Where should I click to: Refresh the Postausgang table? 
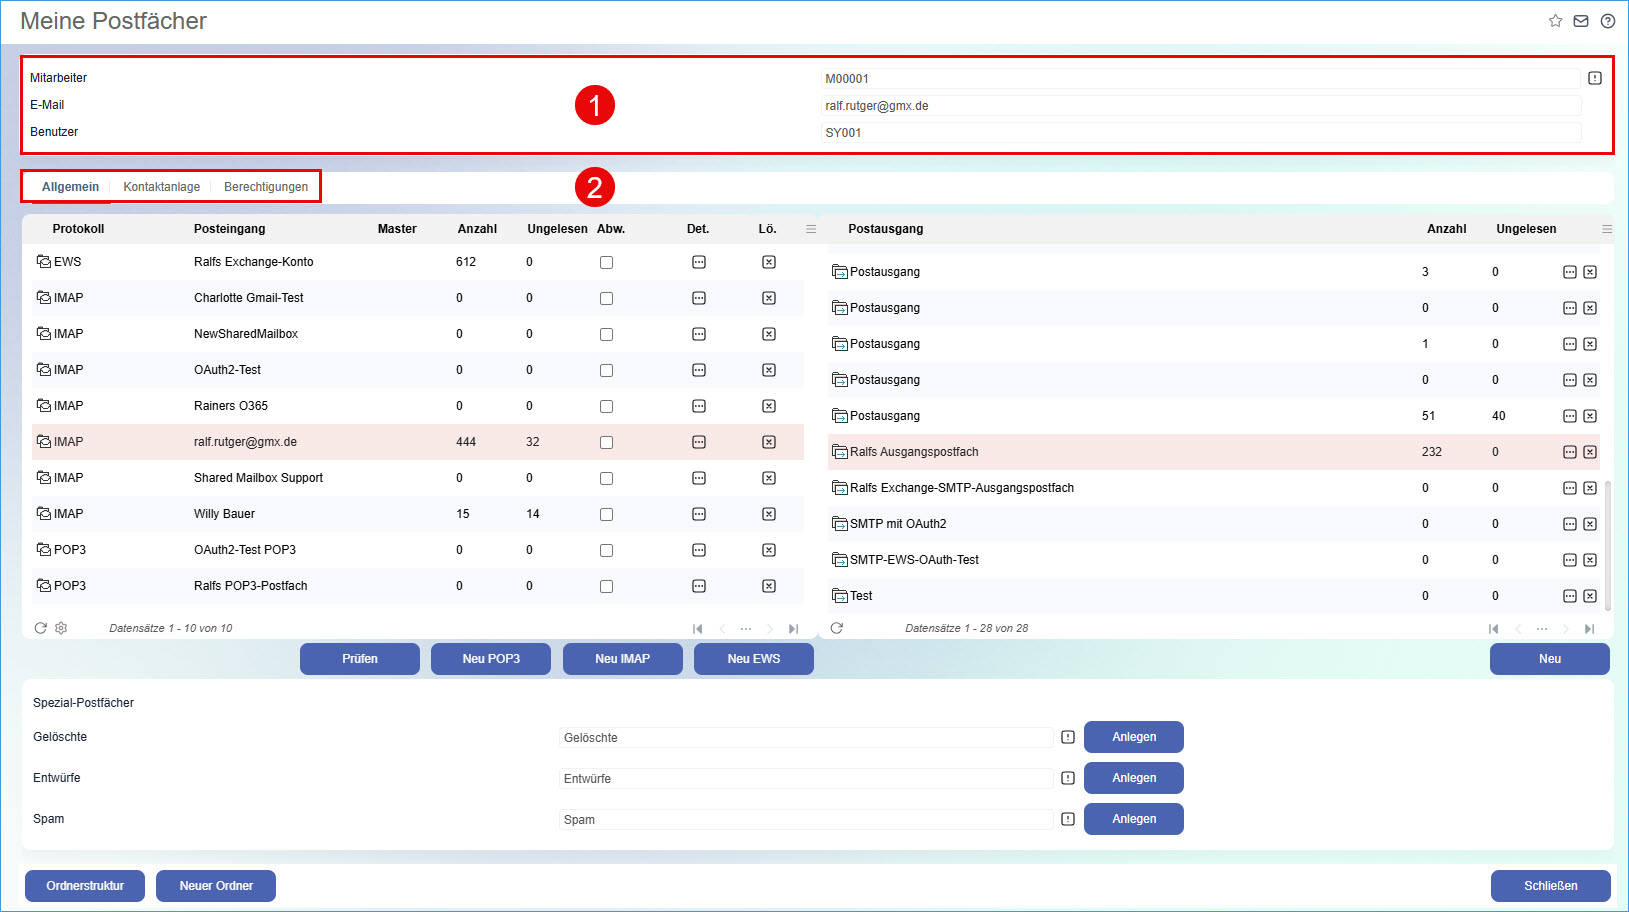pyautogui.click(x=837, y=628)
